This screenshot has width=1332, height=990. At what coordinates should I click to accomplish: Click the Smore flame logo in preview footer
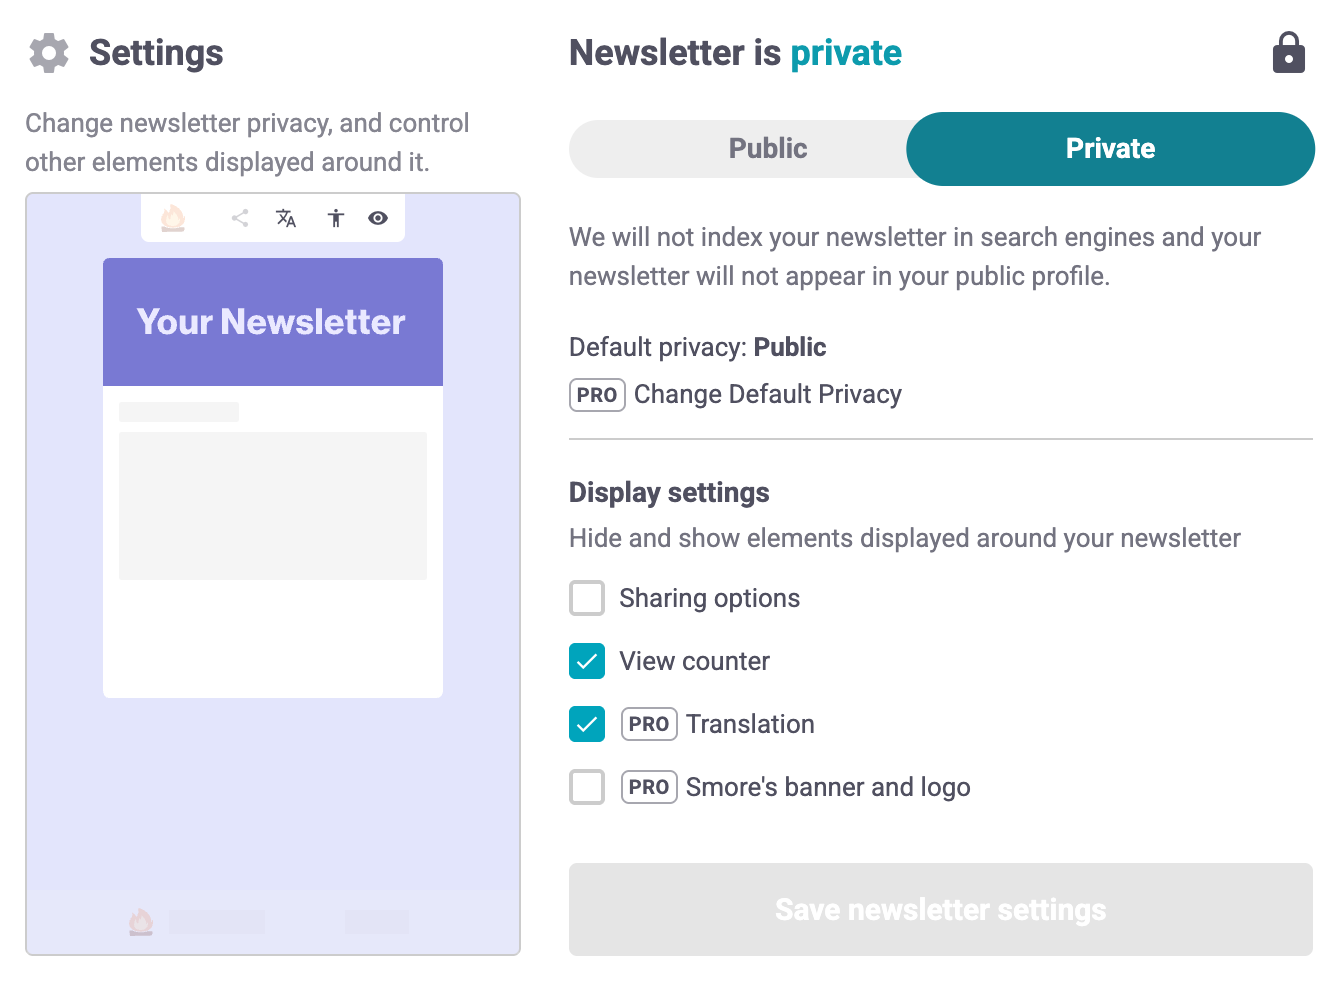[141, 922]
